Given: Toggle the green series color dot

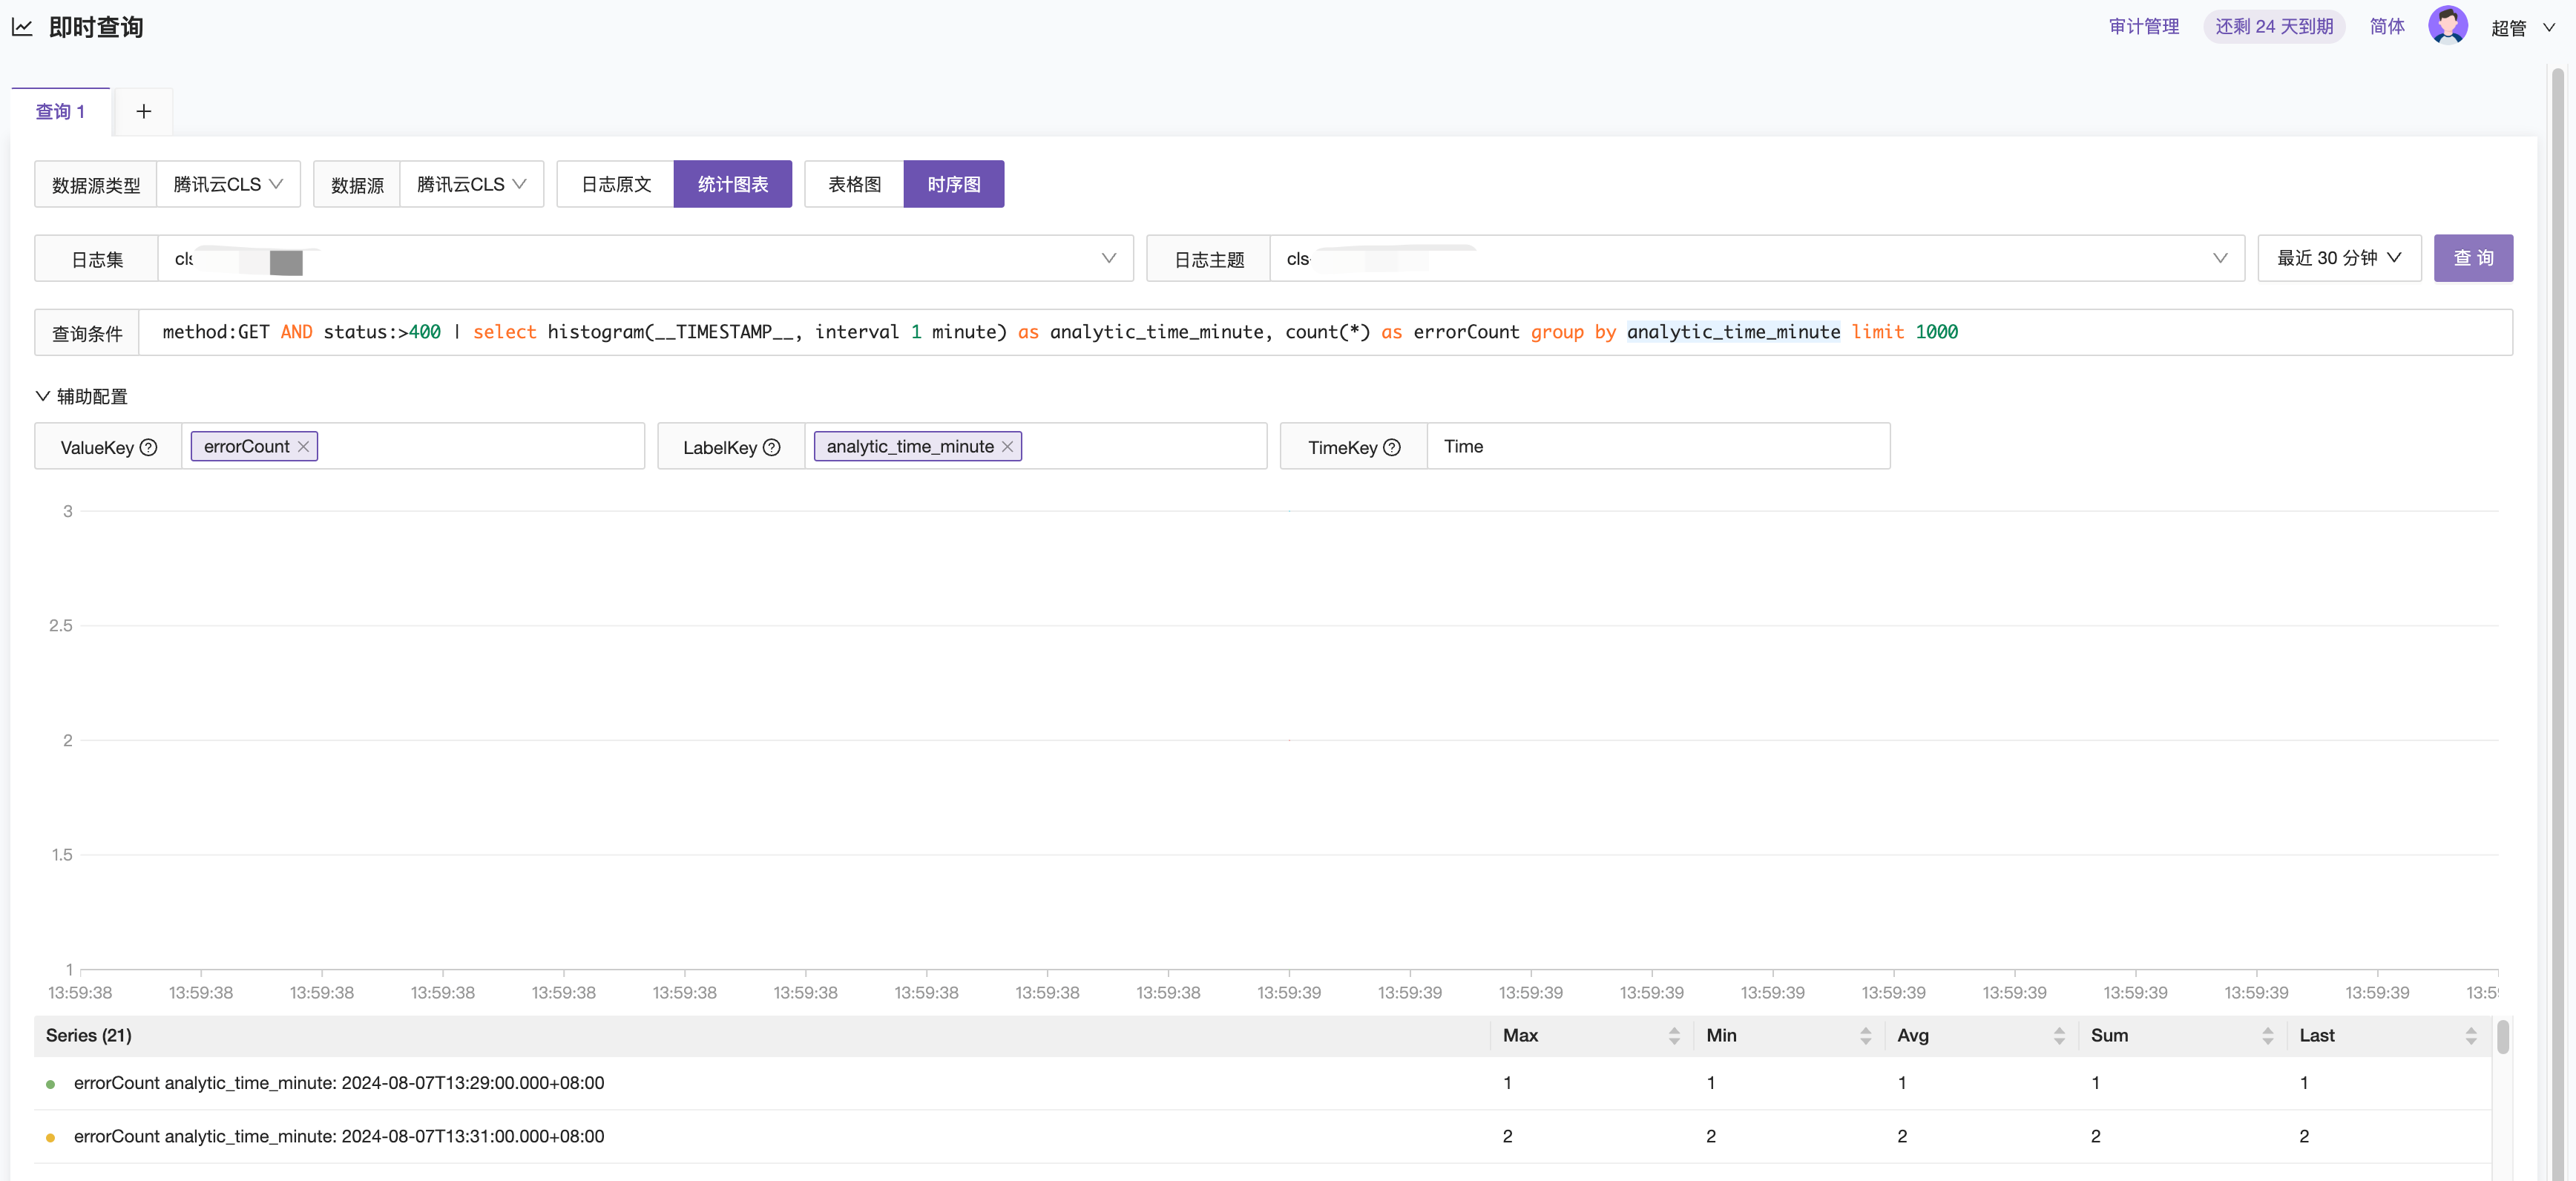Looking at the screenshot, I should [50, 1083].
